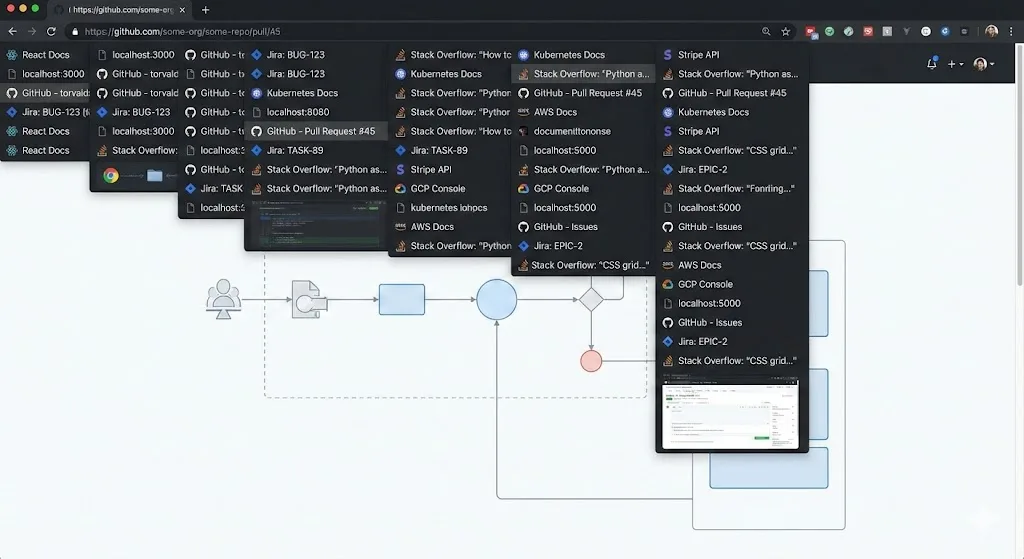Image resolution: width=1024 pixels, height=559 pixels.
Task: Select the localhost:8080 entry
Action: 297,112
